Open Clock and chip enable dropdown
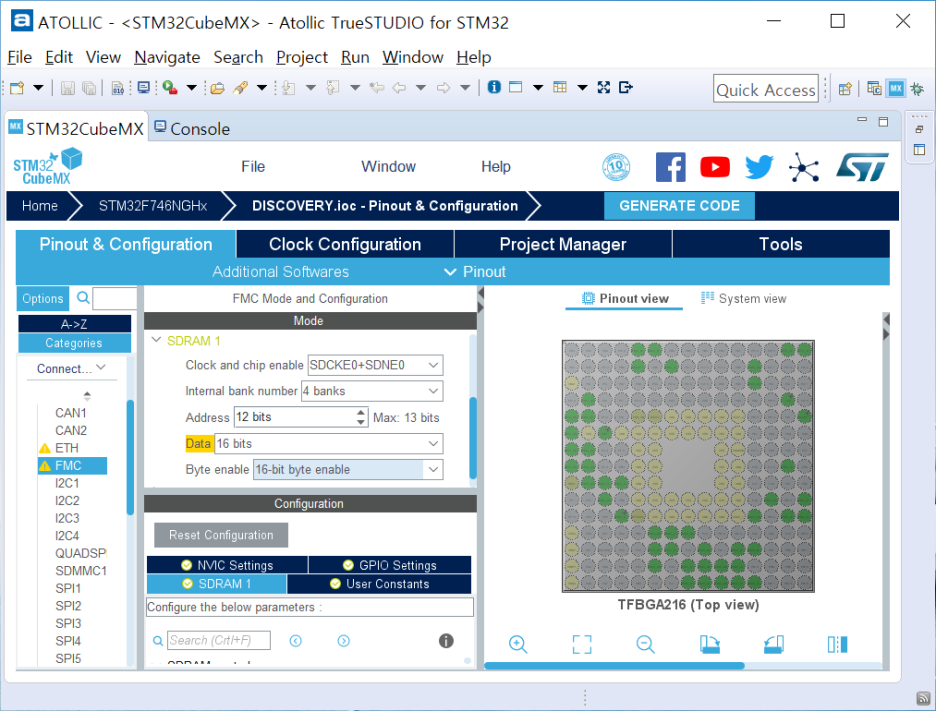Screen dimensions: 936x711 [433, 365]
